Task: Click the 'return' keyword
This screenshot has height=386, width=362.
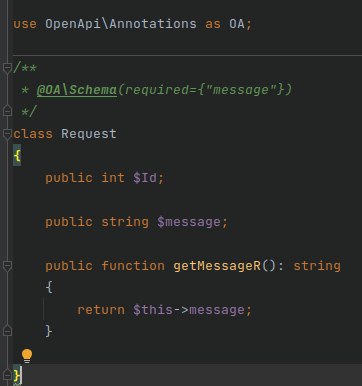Action: [101, 310]
